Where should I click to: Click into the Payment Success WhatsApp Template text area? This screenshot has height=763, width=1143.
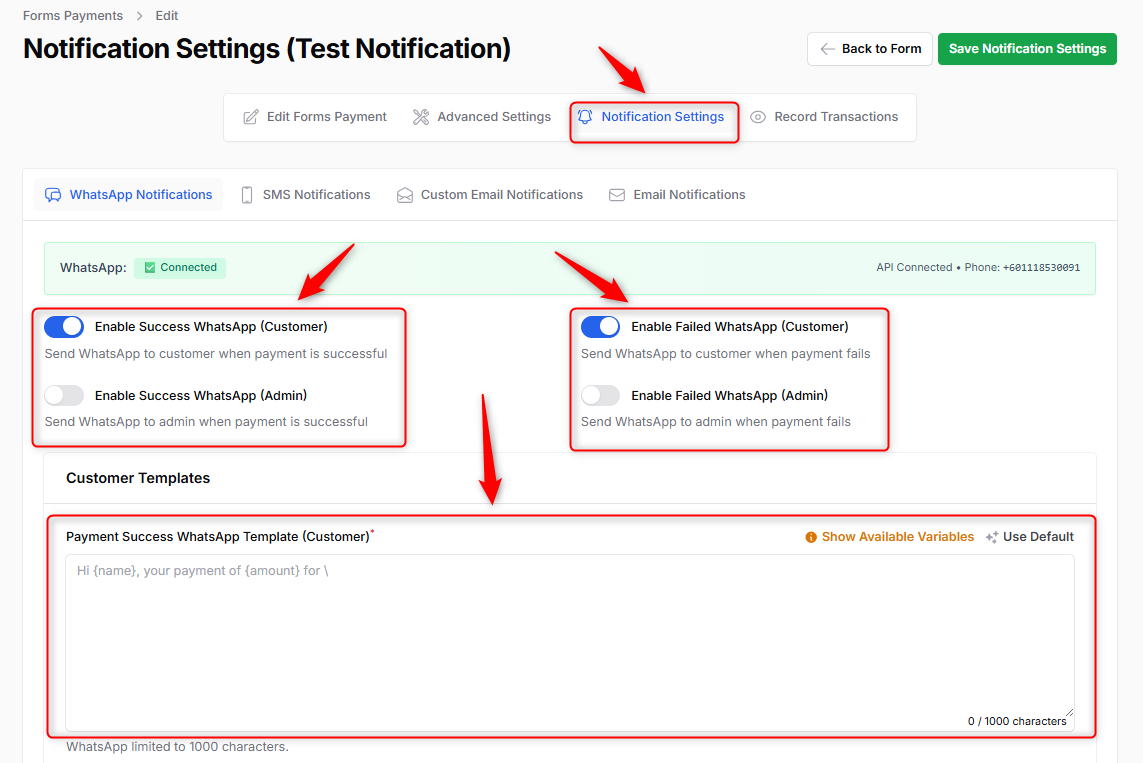(x=569, y=643)
